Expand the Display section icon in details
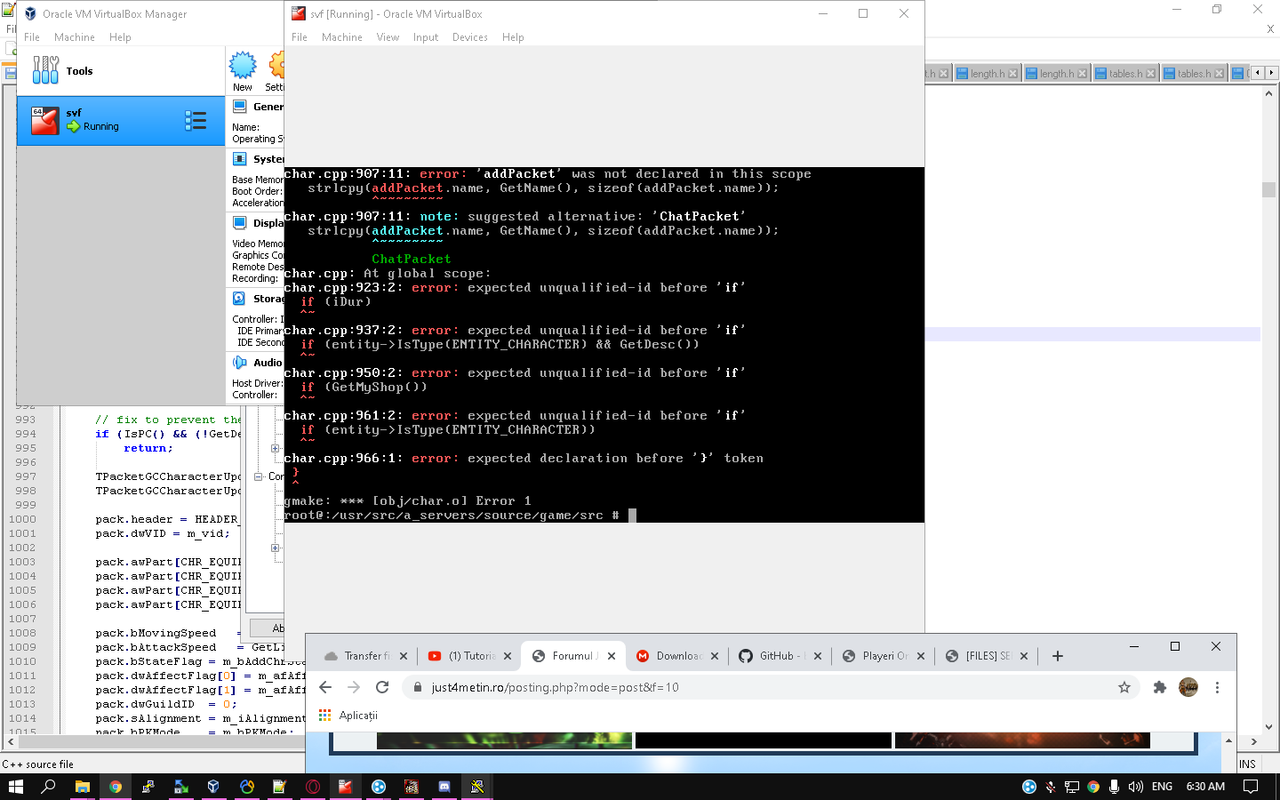The height and width of the screenshot is (800, 1280). 240,223
